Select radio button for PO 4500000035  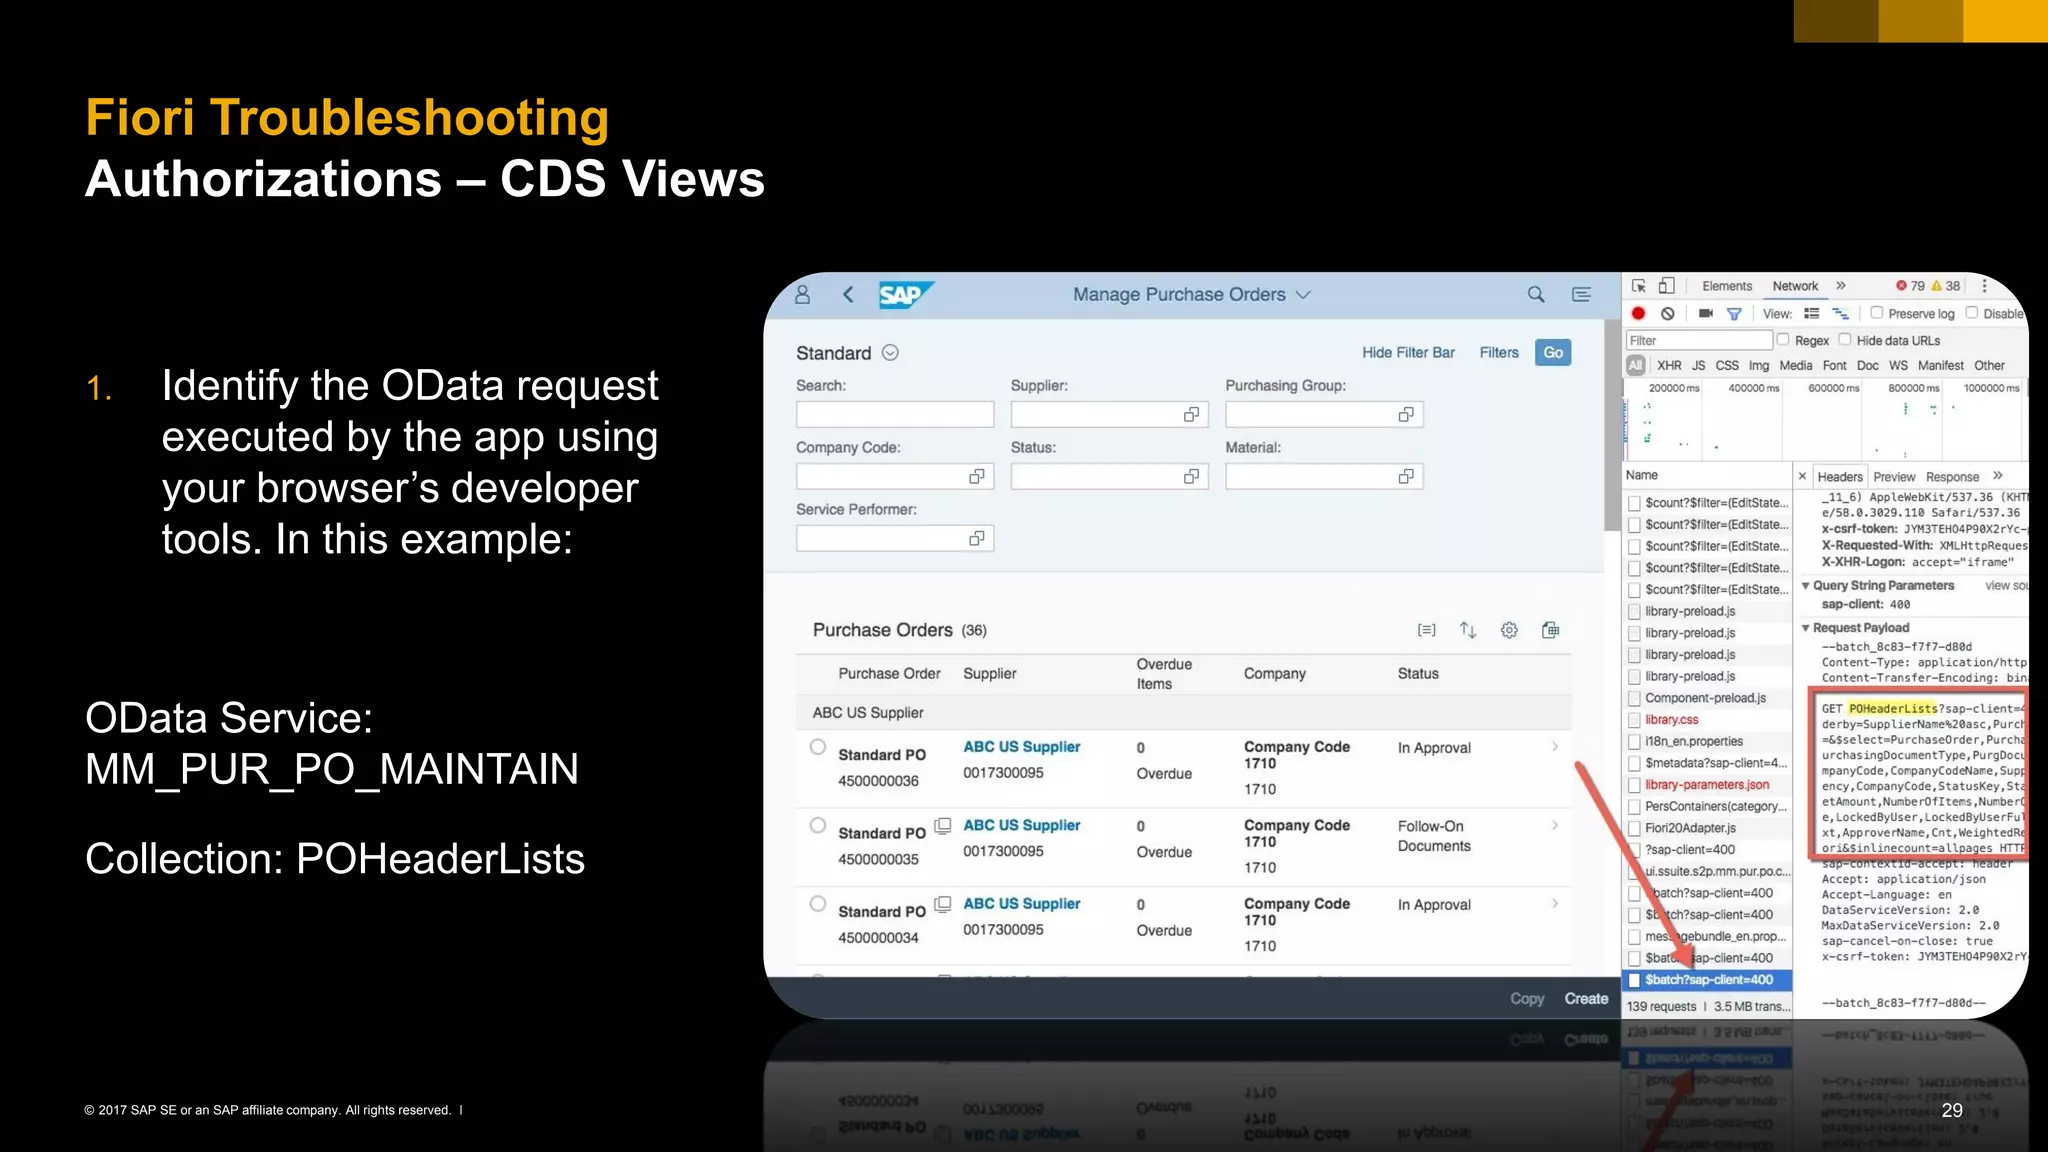point(818,825)
